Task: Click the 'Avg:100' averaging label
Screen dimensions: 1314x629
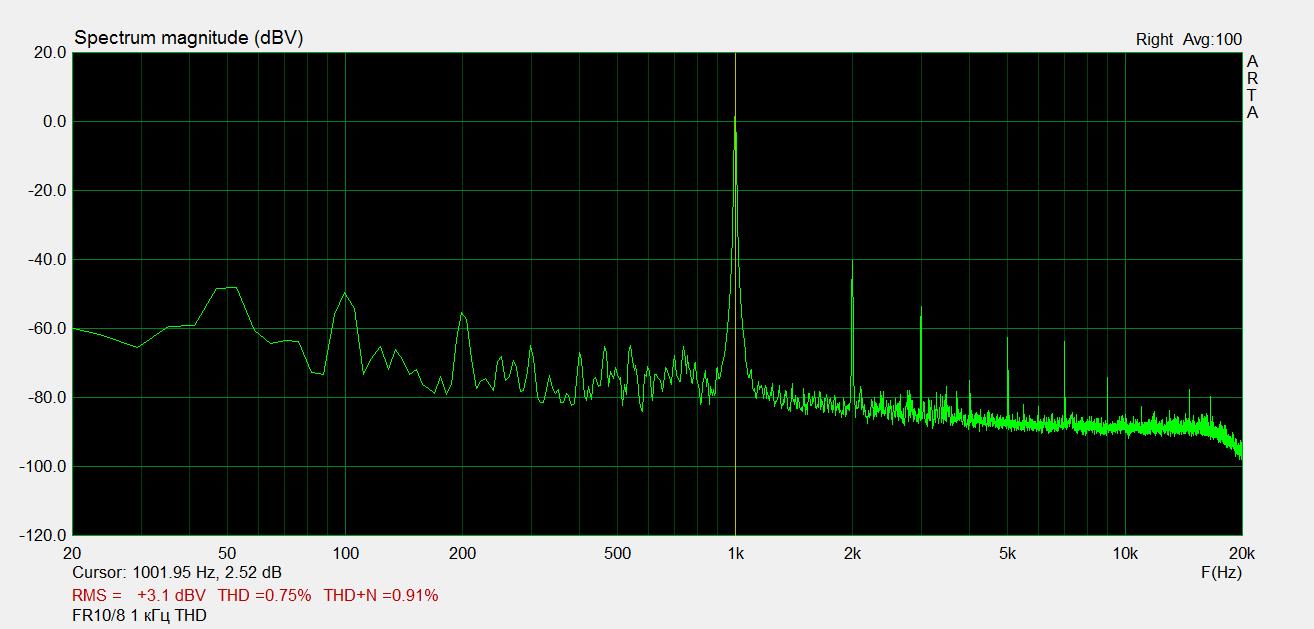Action: (1213, 40)
